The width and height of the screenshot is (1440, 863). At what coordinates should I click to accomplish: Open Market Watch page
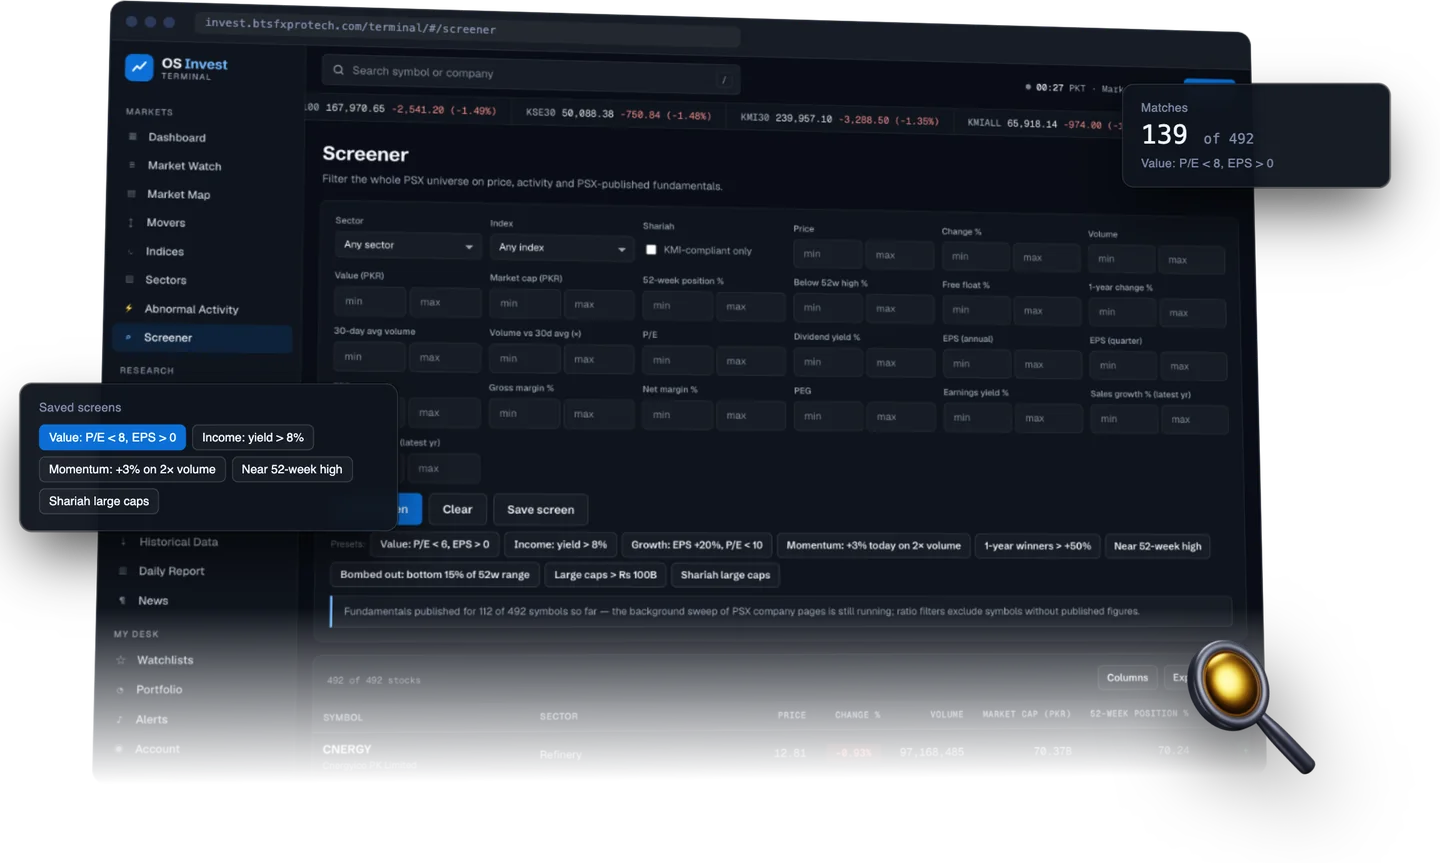coord(184,166)
